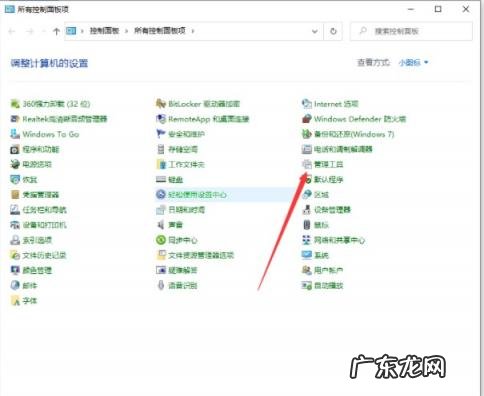Open 任务栏和导航 taskbar icon
This screenshot has width=484, height=396.
tap(15, 210)
